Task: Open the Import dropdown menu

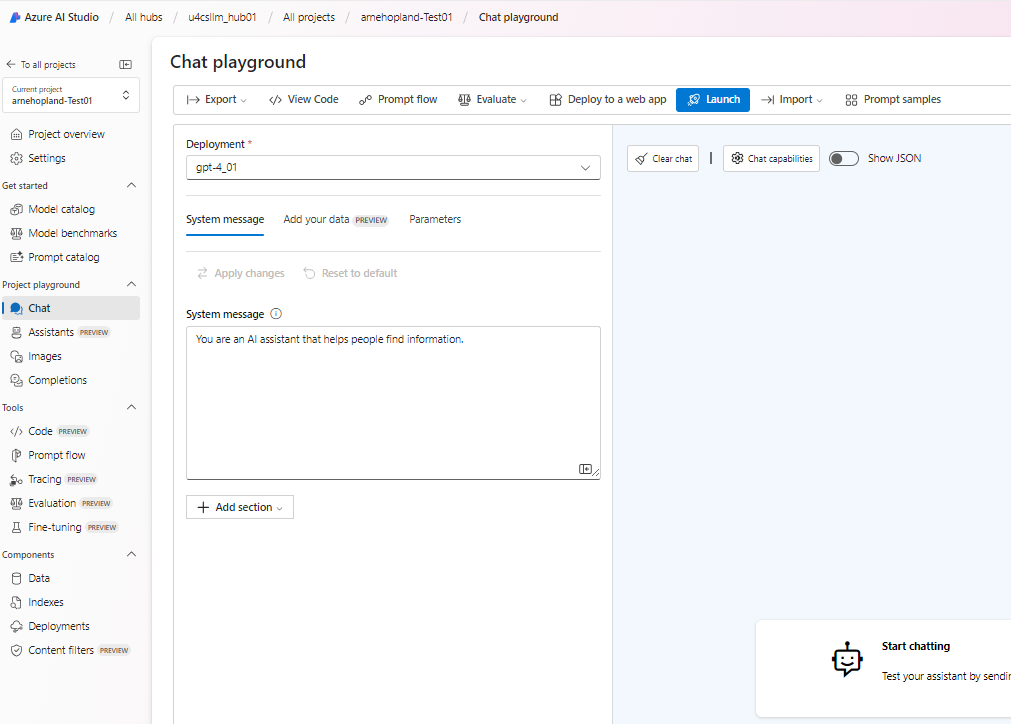Action: pyautogui.click(x=792, y=99)
